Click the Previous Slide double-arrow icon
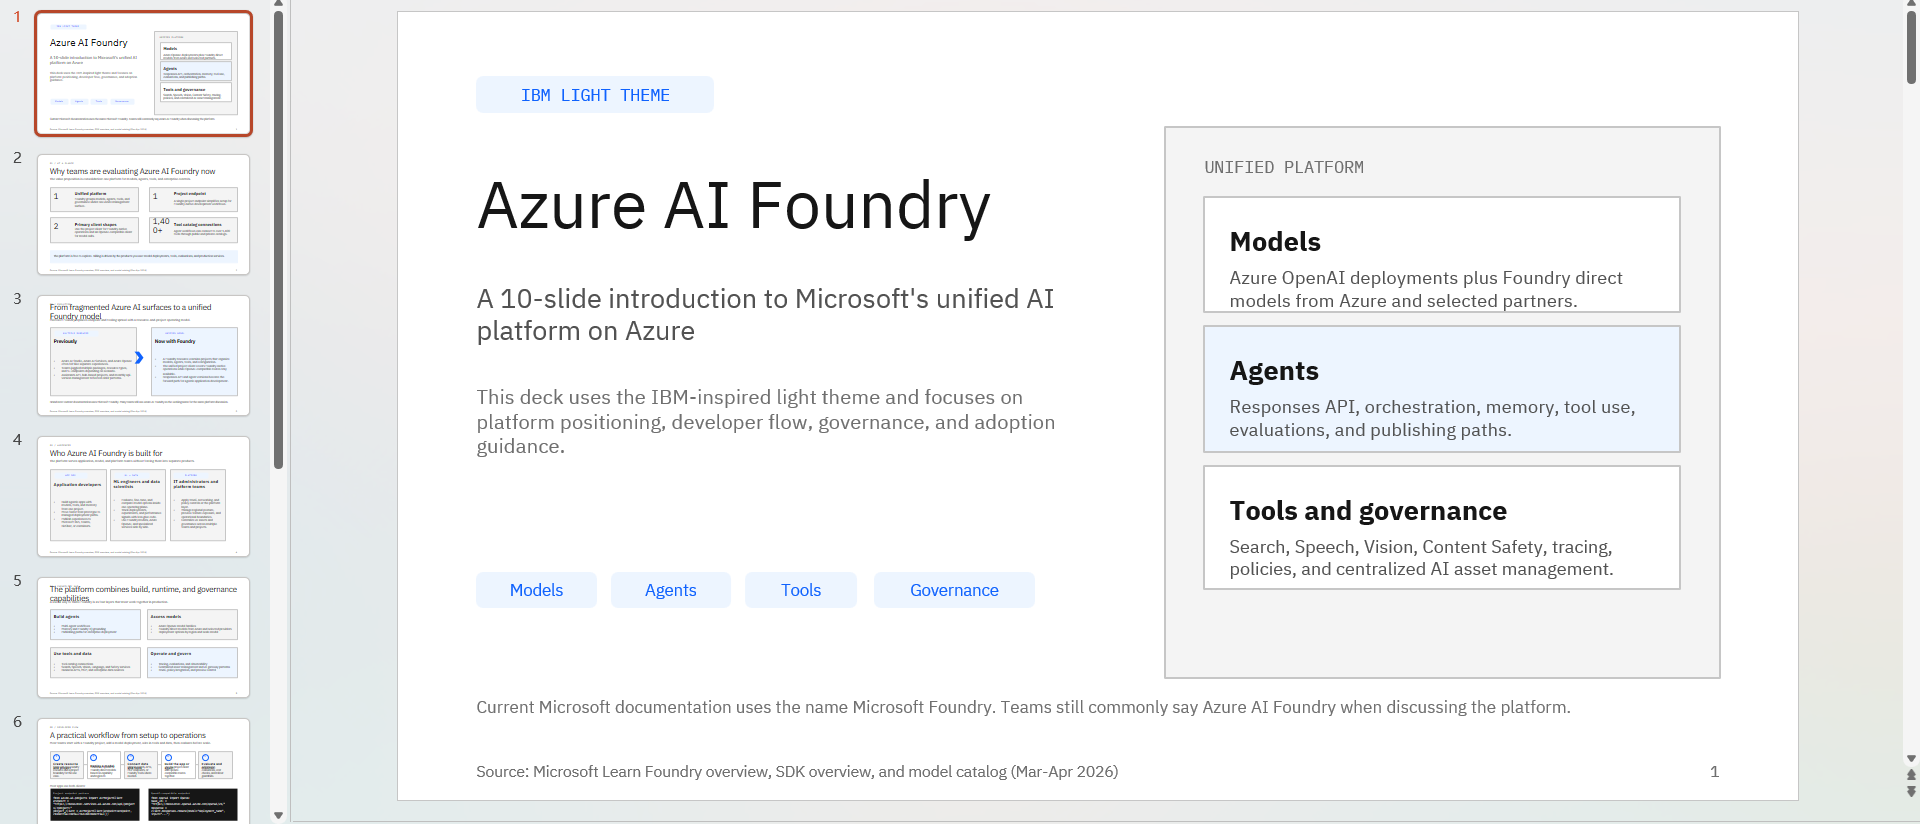The image size is (1920, 824). [x=1911, y=775]
